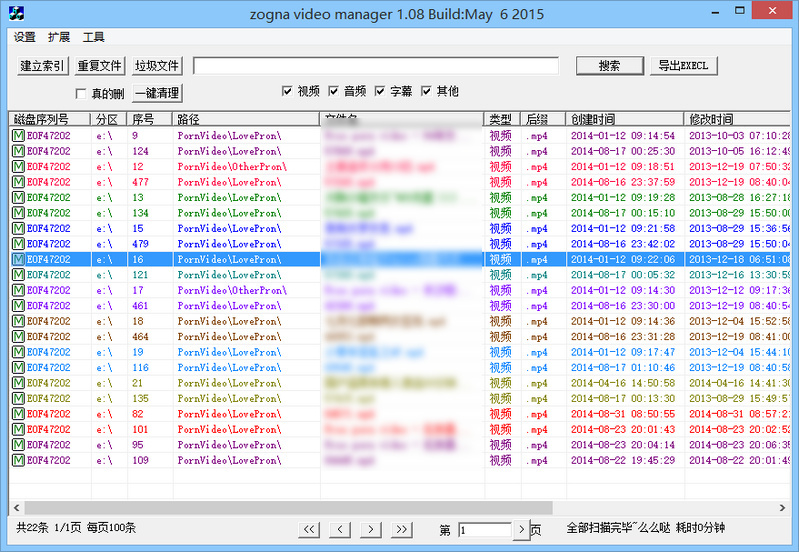Click the 导出EXECL button
Screen dimensions: 799x552
pos(683,66)
